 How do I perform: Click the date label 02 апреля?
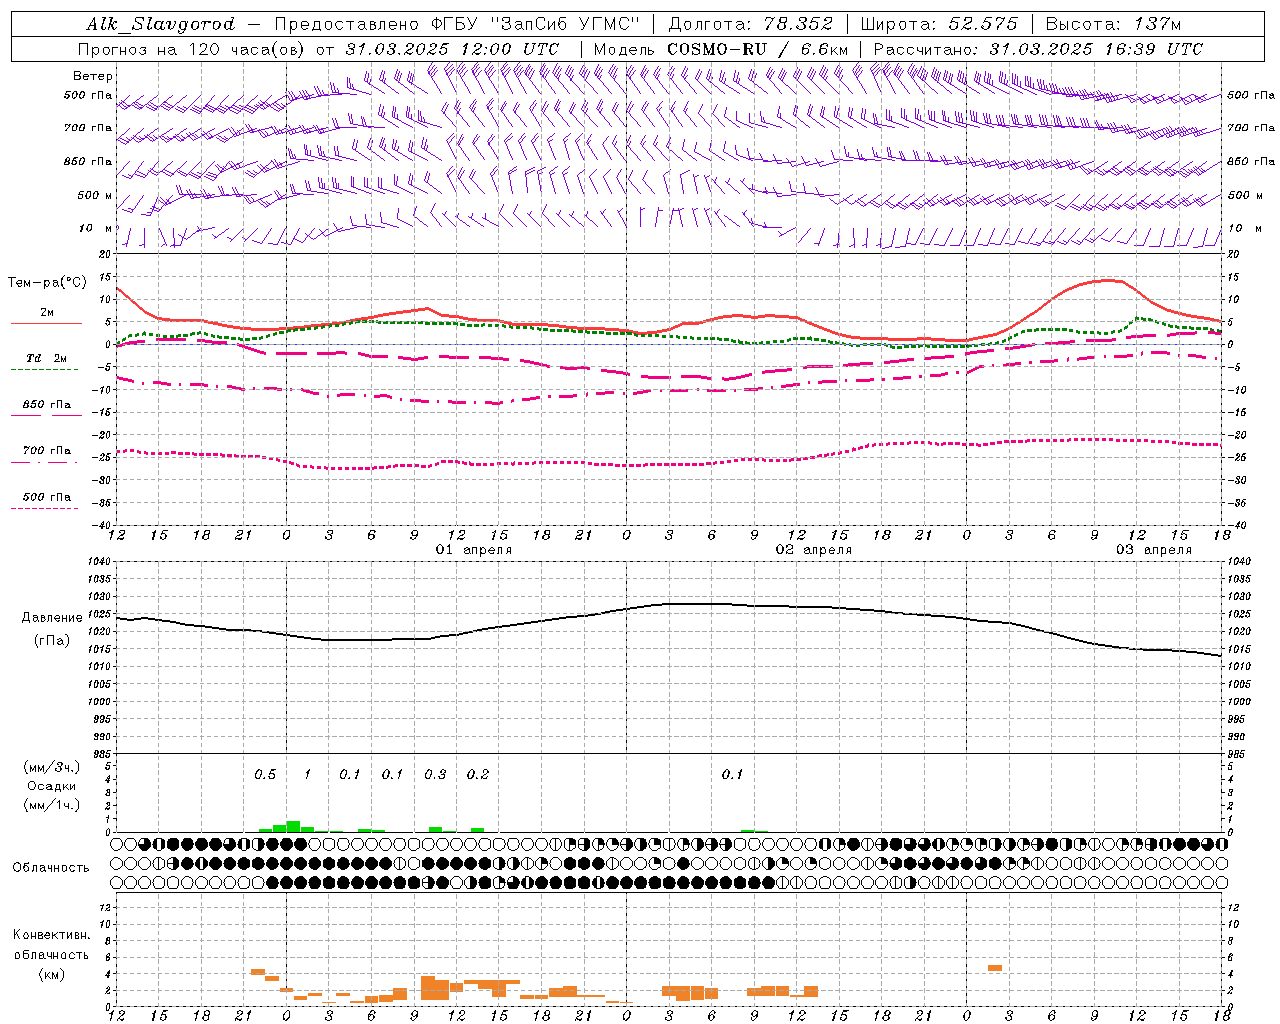[x=814, y=550]
